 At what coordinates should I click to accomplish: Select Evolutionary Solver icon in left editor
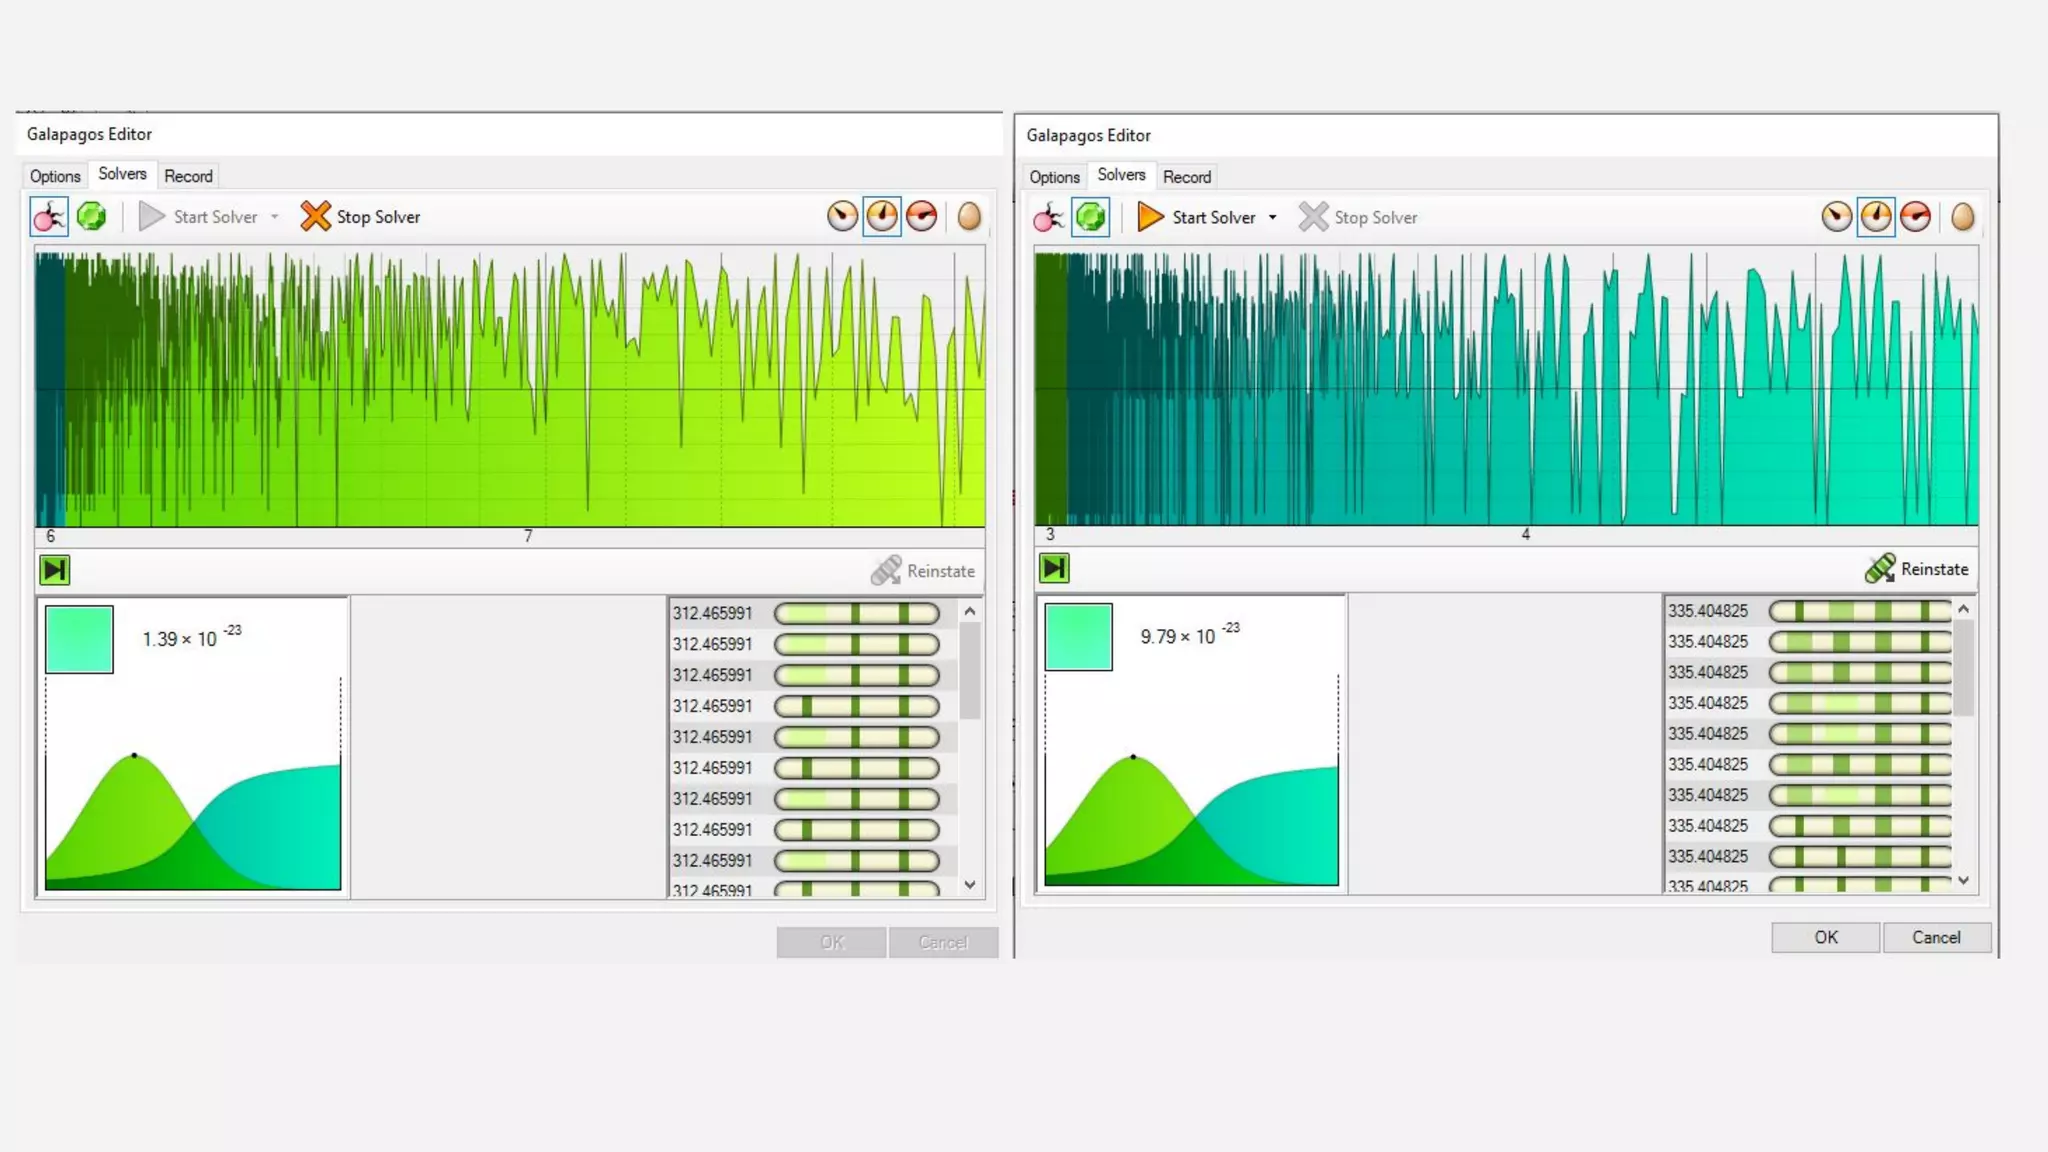[48, 217]
